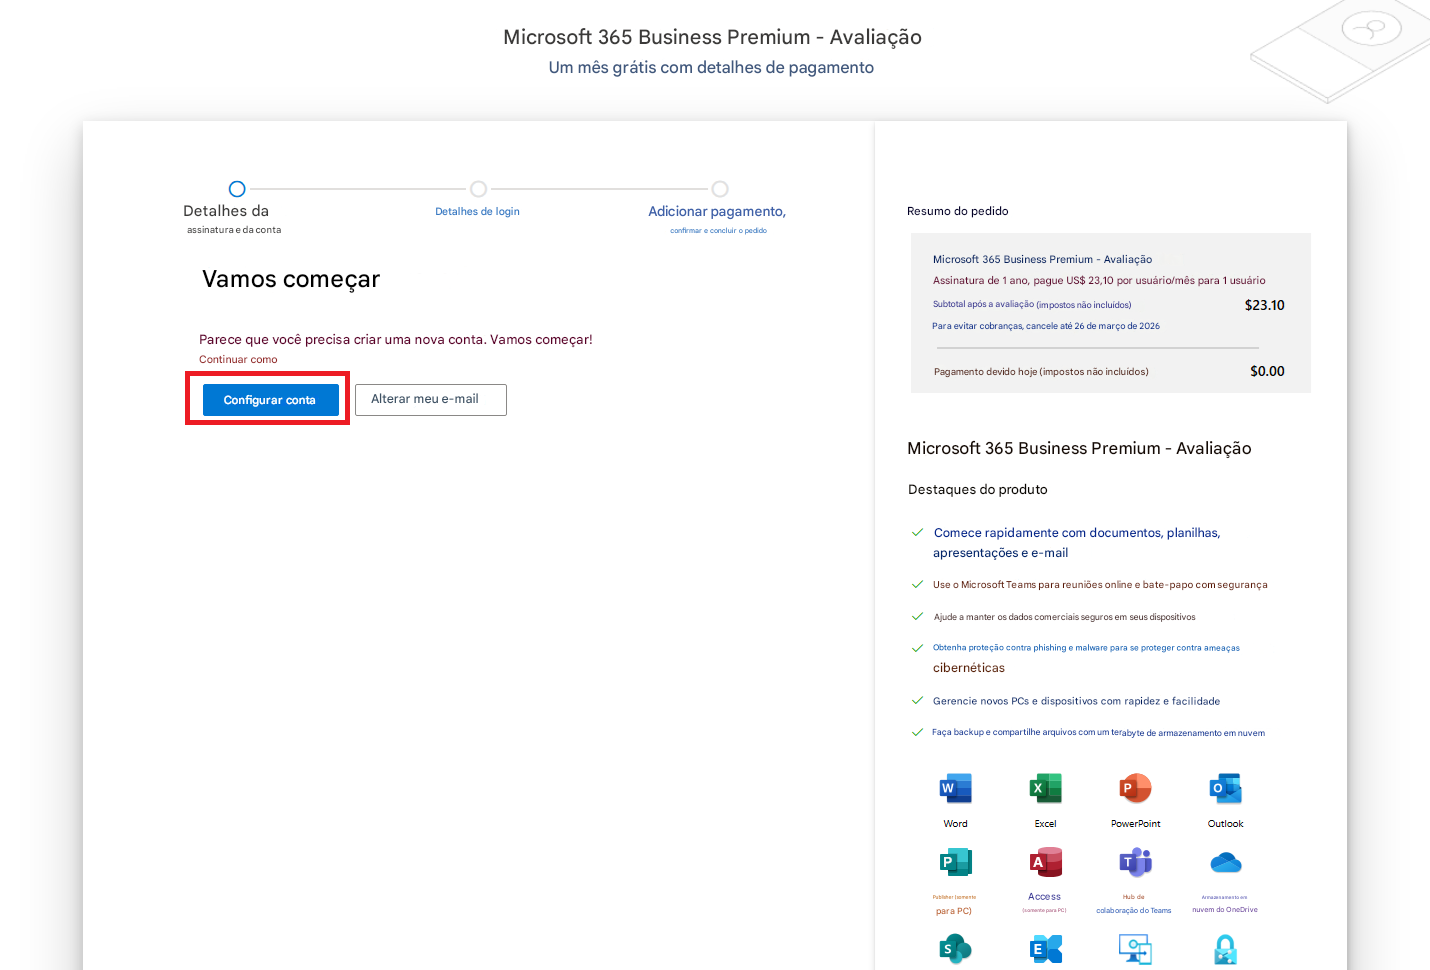Click the Vamos começar heading
1430x970 pixels.
[291, 280]
